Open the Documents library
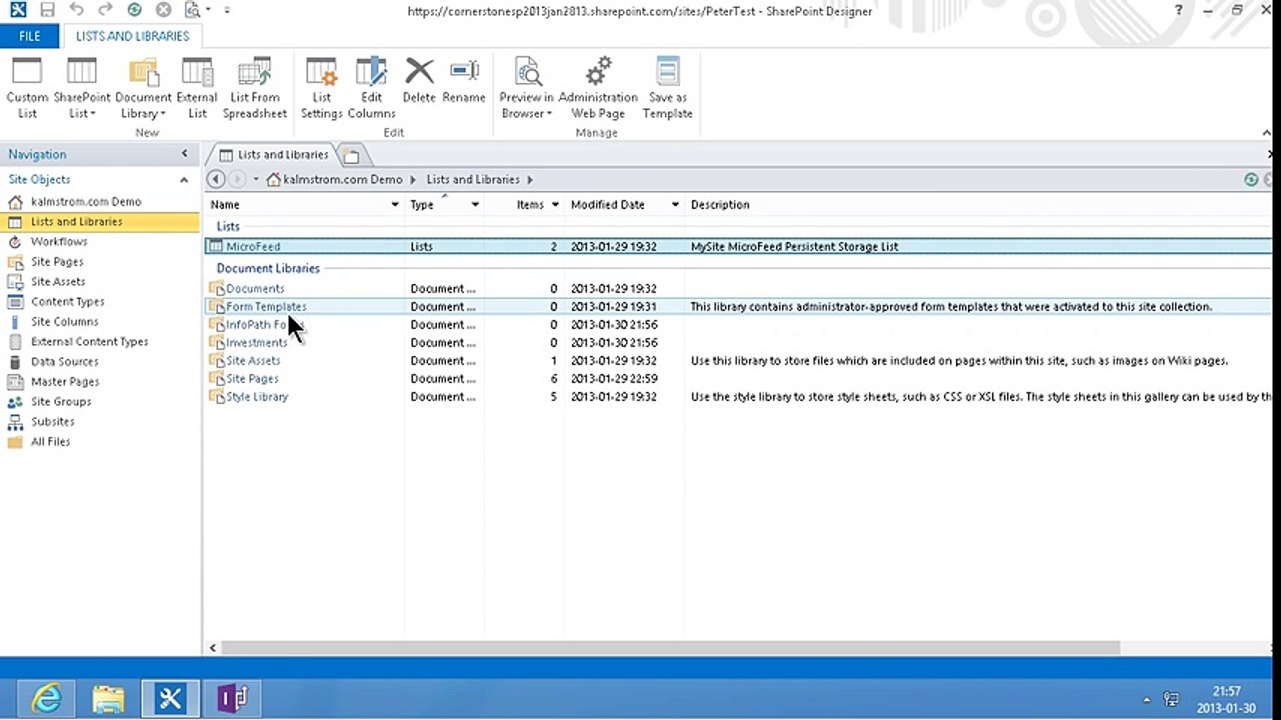The height and width of the screenshot is (720, 1281). (255, 289)
